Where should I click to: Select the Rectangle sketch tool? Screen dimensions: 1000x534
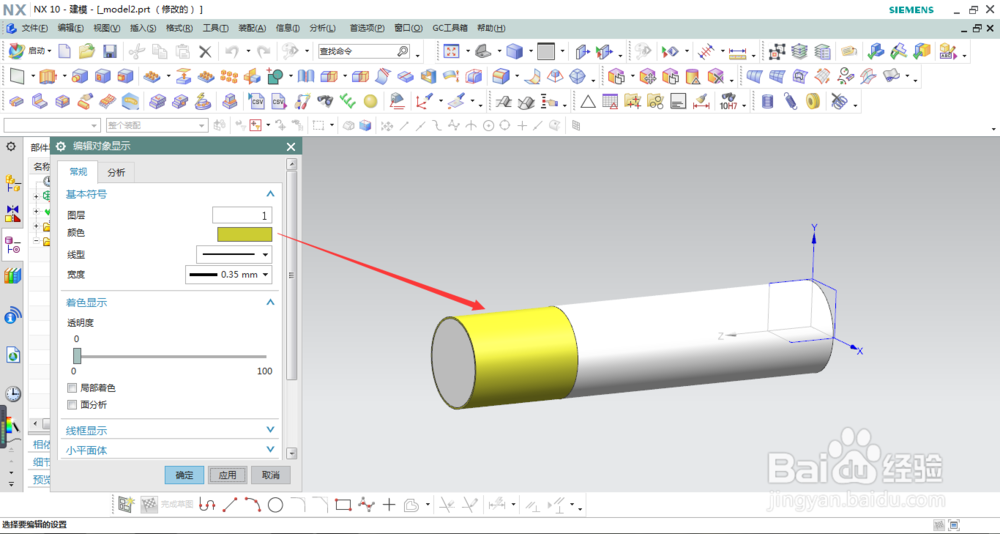click(x=343, y=505)
